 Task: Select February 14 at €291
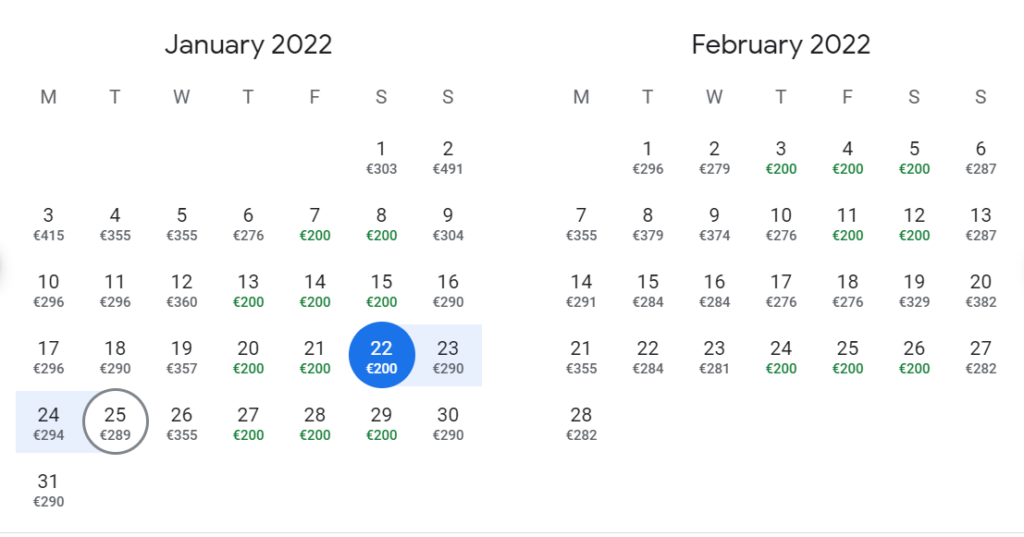point(581,290)
